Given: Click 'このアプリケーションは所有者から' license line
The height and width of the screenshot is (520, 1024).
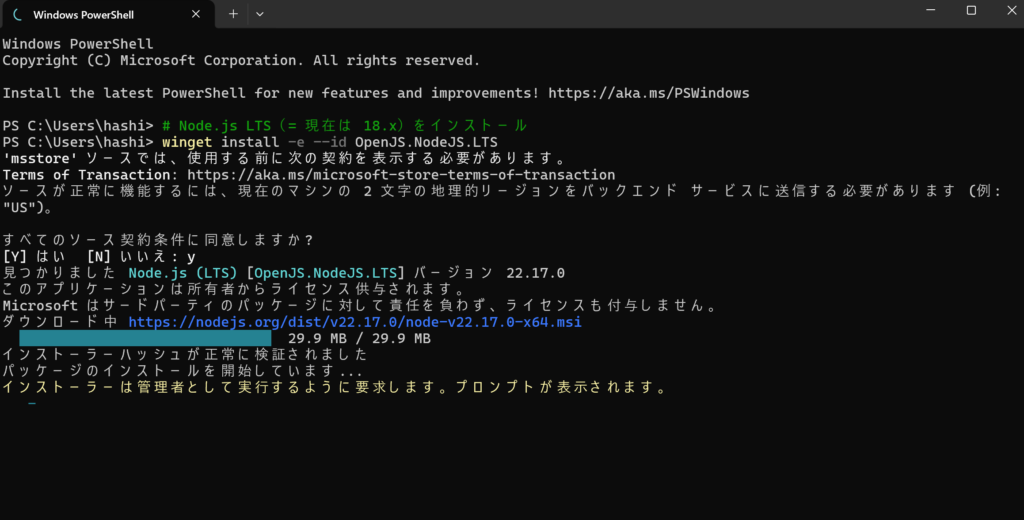Looking at the screenshot, I should click(235, 289).
